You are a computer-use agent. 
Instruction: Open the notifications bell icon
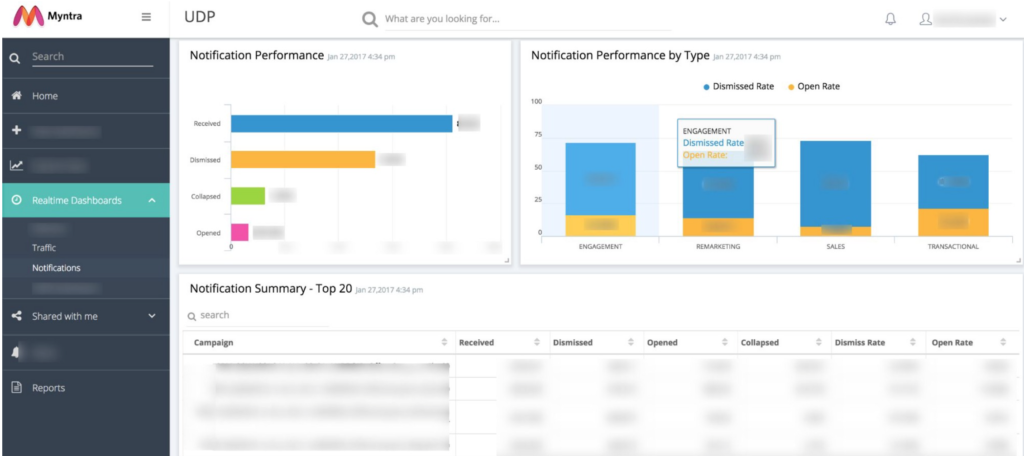click(890, 19)
